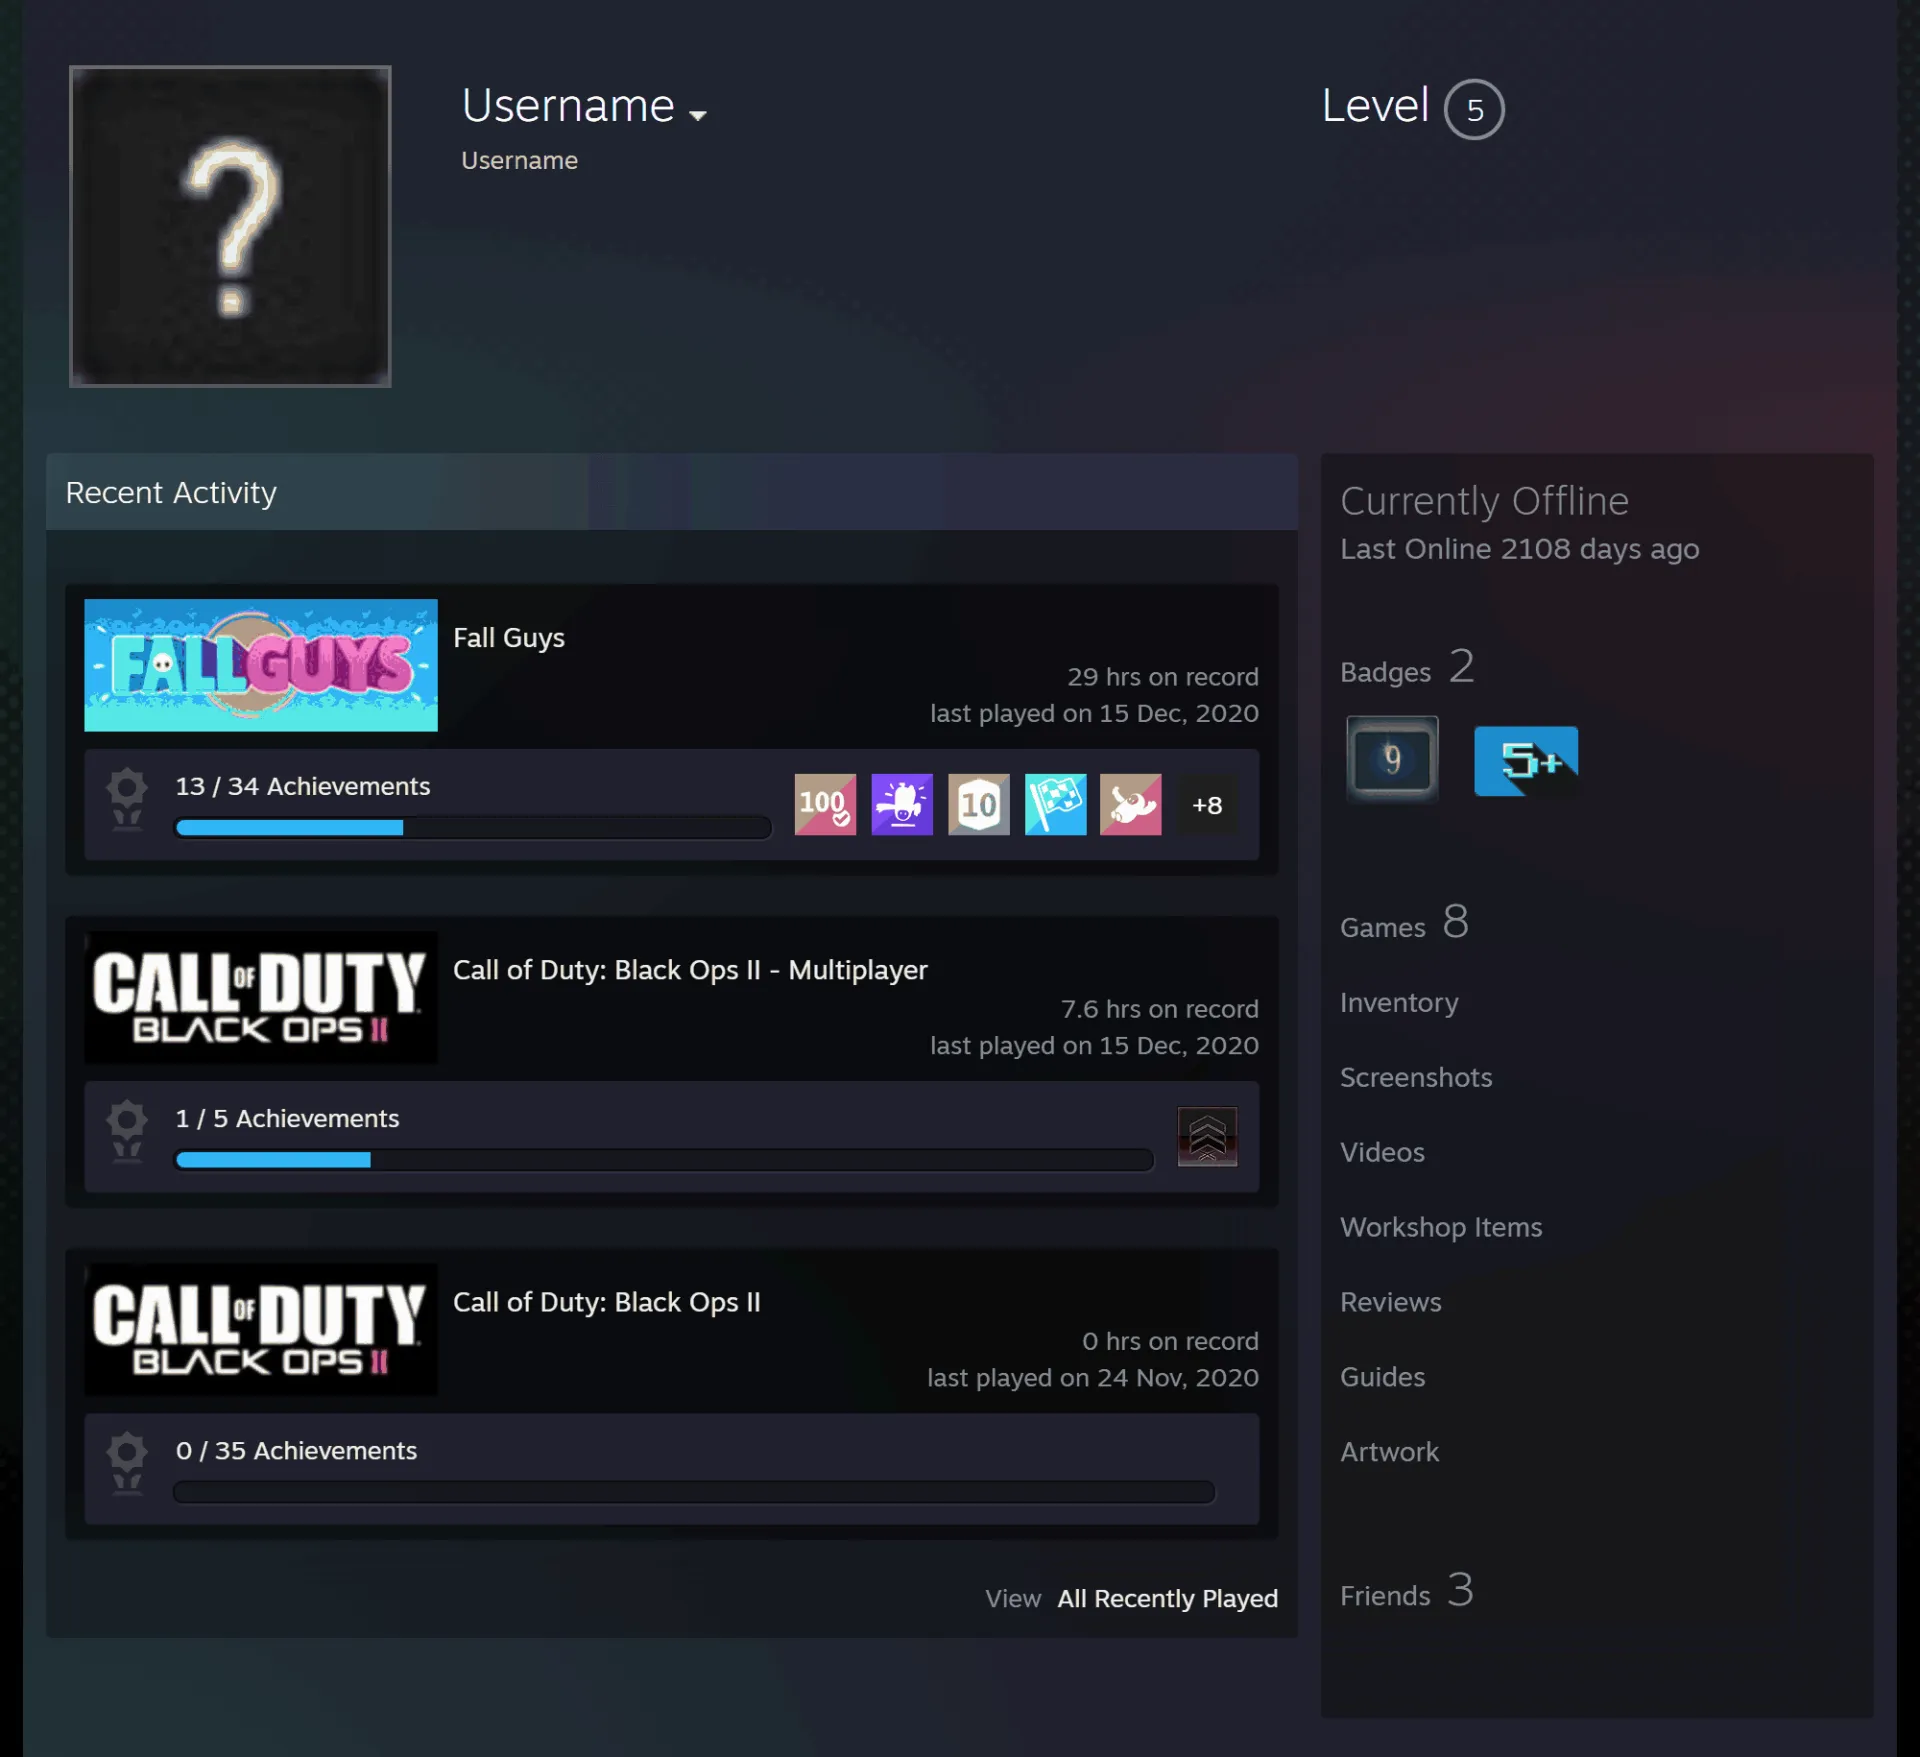1920x1757 pixels.
Task: Open Fall Guys 13 / 34 Achievements
Action: pyautogui.click(x=303, y=786)
